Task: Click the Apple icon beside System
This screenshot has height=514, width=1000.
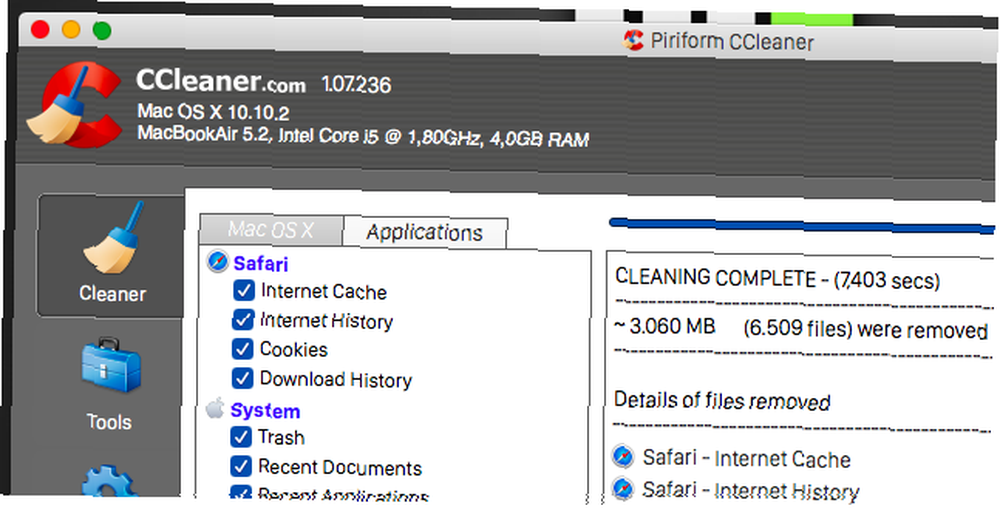Action: (216, 408)
